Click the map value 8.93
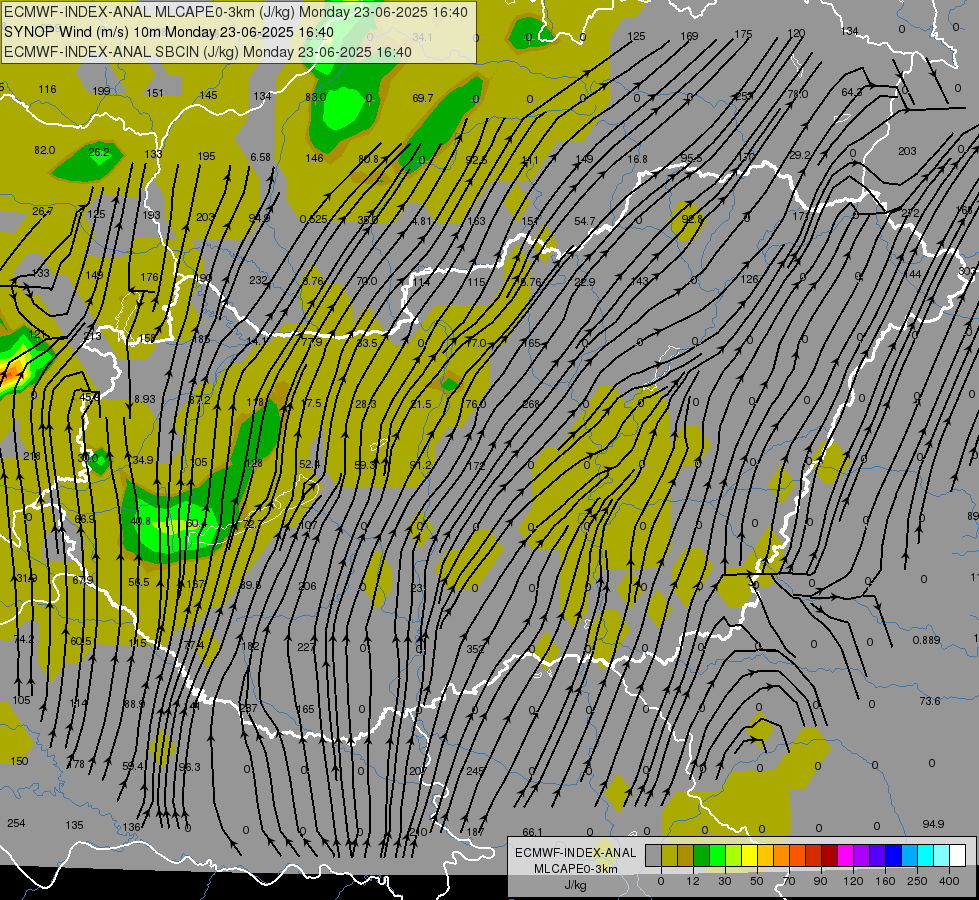Viewport: 979px width, 900px height. [144, 399]
